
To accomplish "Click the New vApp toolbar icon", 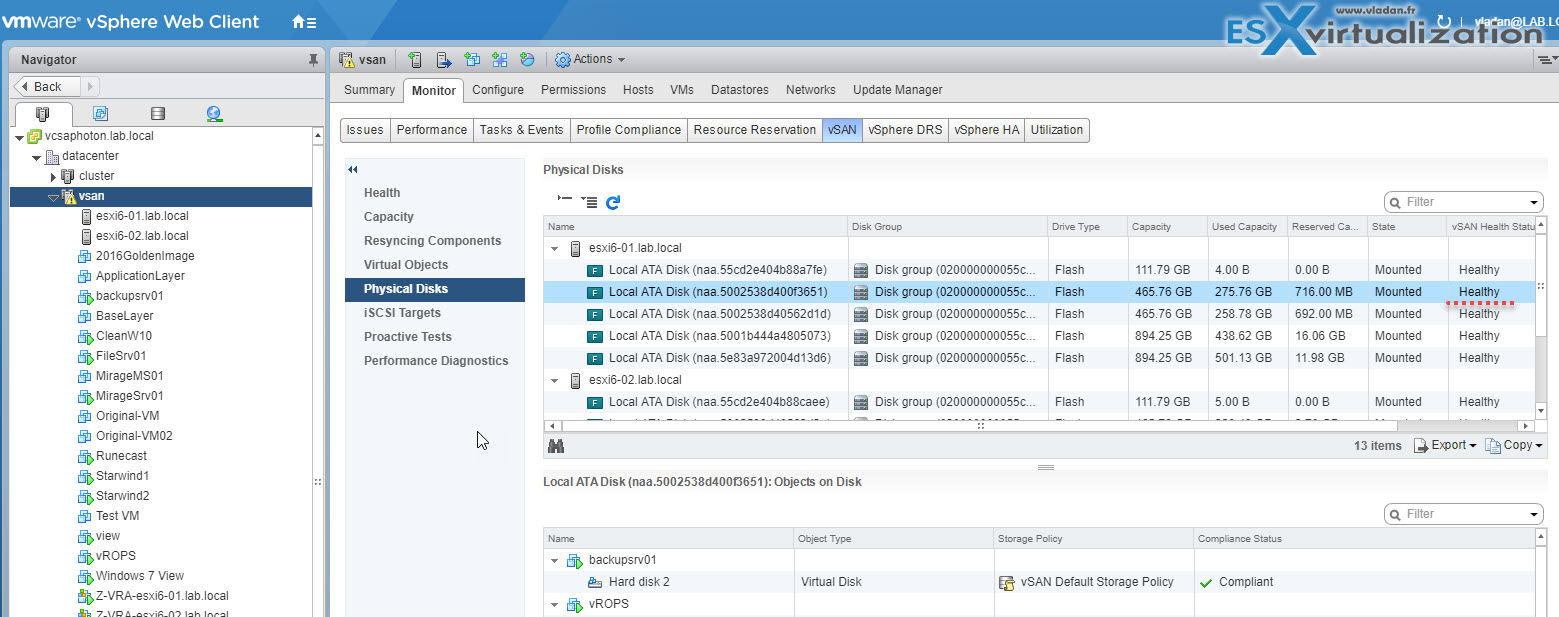I will pos(500,60).
